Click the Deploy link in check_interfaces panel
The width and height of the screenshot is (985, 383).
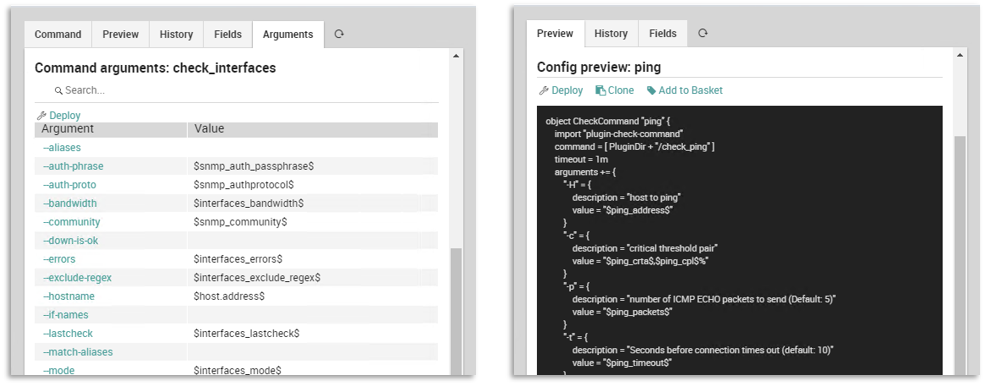(65, 116)
